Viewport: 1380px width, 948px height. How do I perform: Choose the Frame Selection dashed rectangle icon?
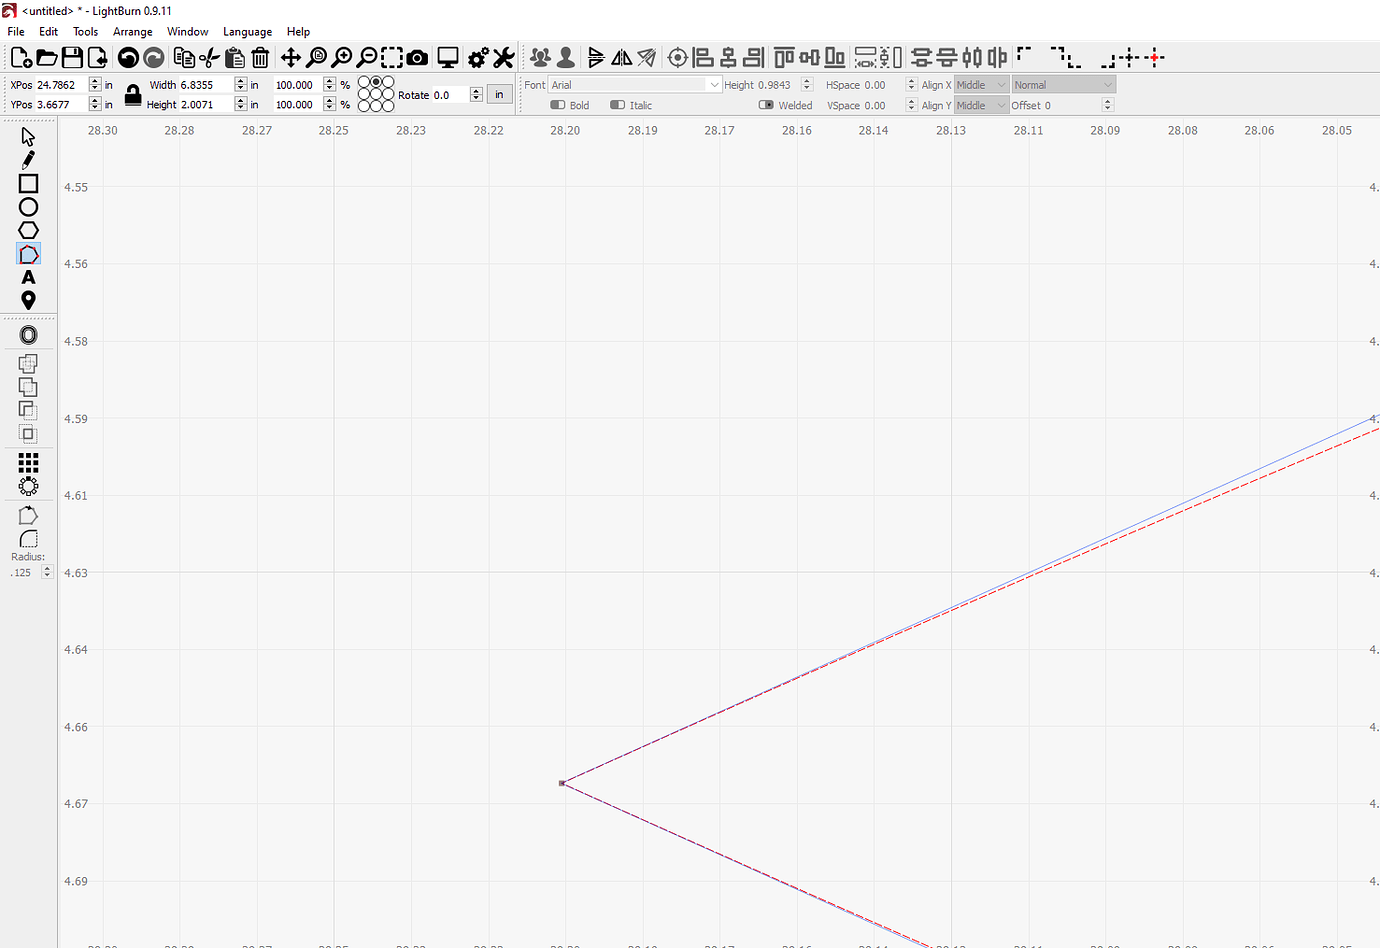pos(392,58)
